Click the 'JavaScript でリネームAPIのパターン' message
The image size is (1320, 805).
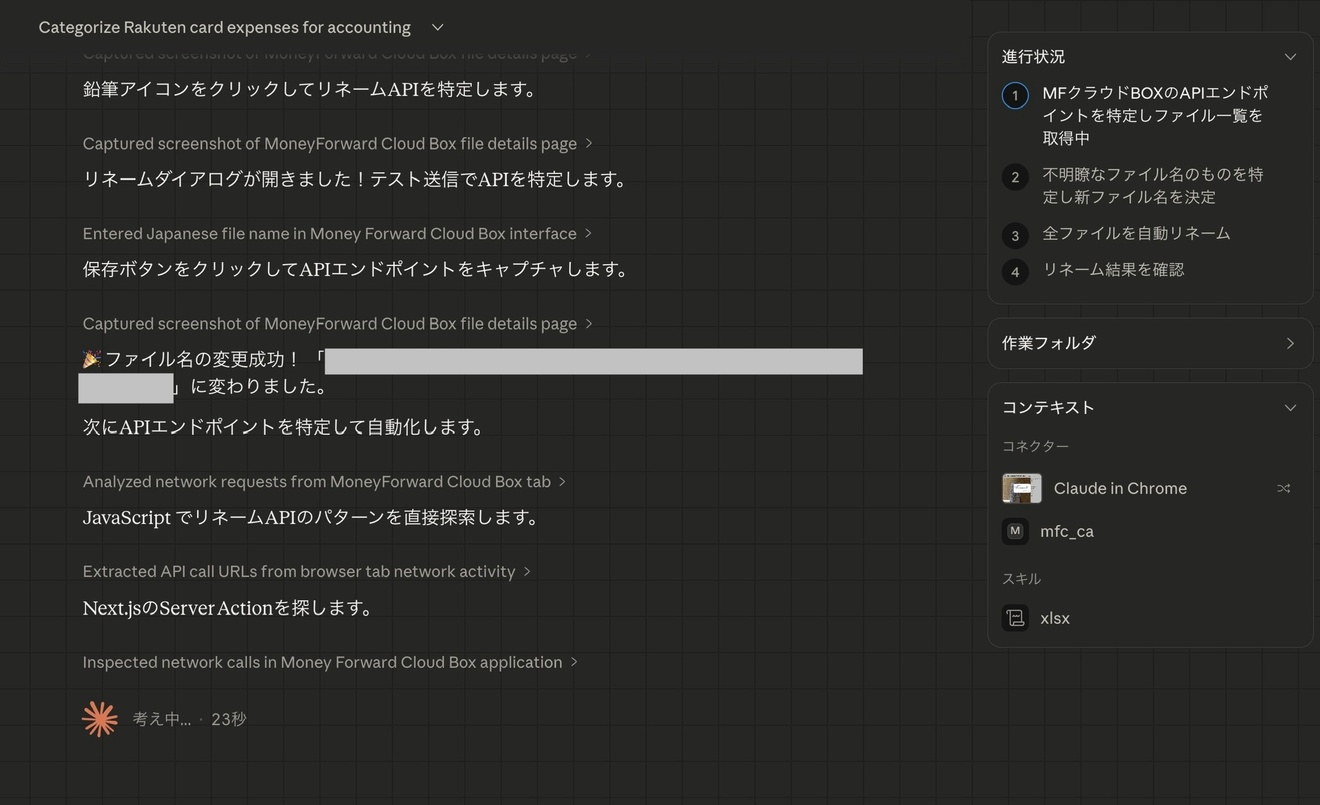tap(311, 517)
